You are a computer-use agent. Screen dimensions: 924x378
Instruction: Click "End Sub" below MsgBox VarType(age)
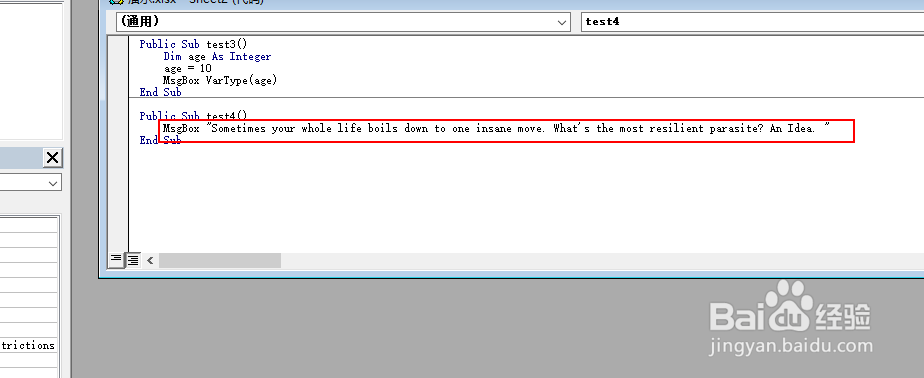click(160, 92)
